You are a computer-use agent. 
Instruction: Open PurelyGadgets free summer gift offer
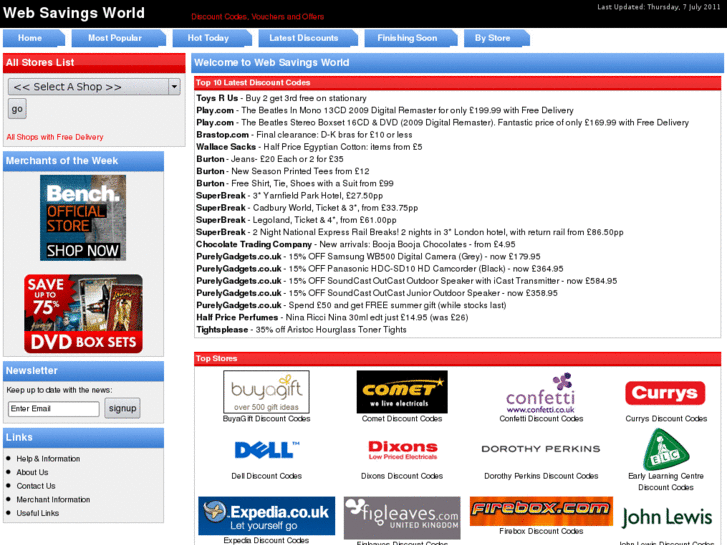pos(351,305)
